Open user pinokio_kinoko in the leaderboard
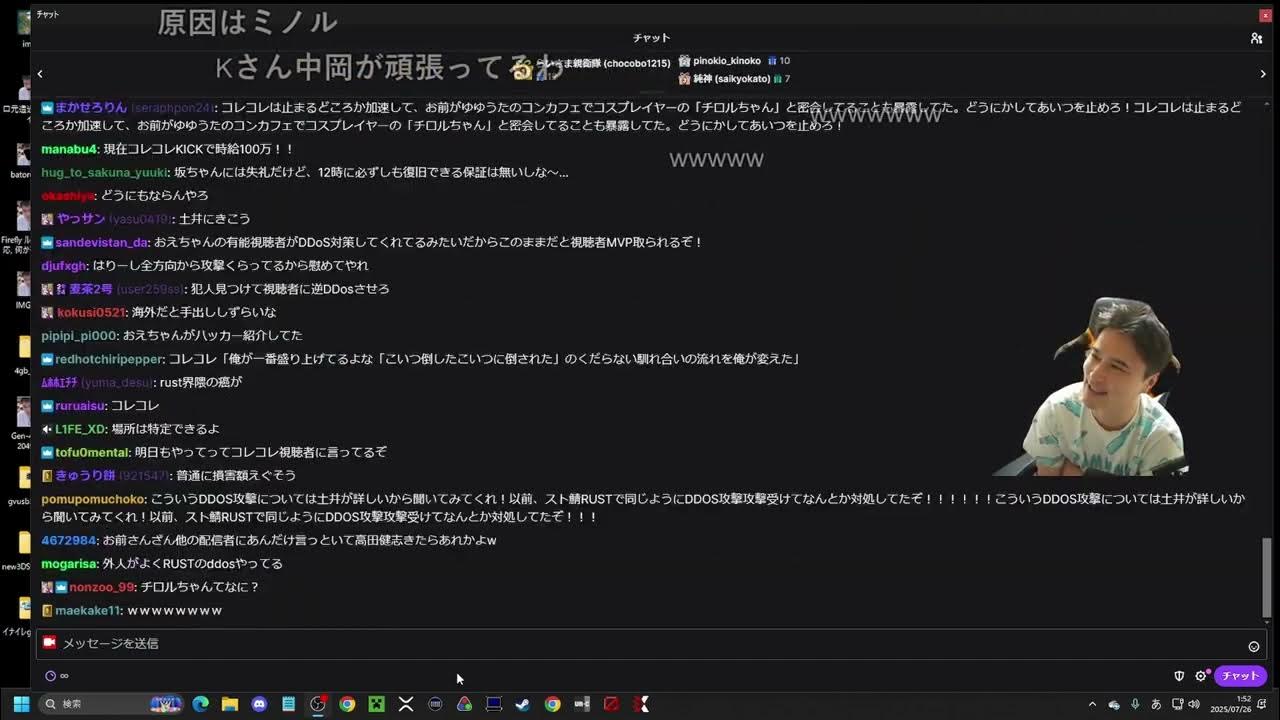 tap(726, 61)
